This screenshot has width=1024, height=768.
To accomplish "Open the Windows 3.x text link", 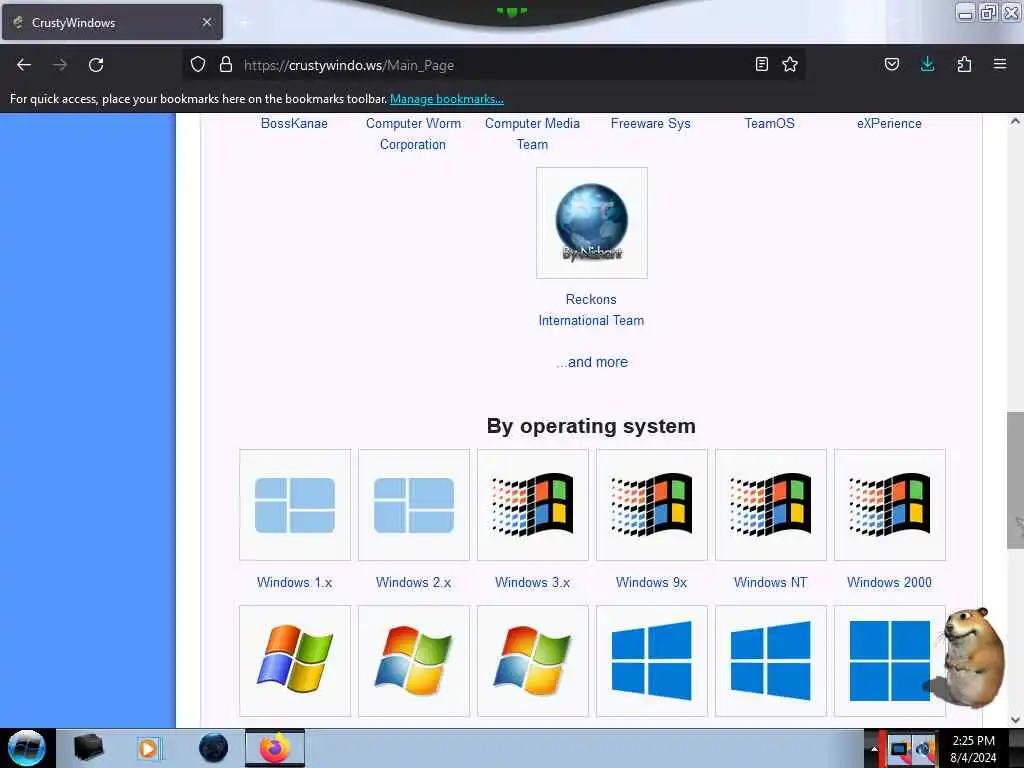I will pos(532,582).
